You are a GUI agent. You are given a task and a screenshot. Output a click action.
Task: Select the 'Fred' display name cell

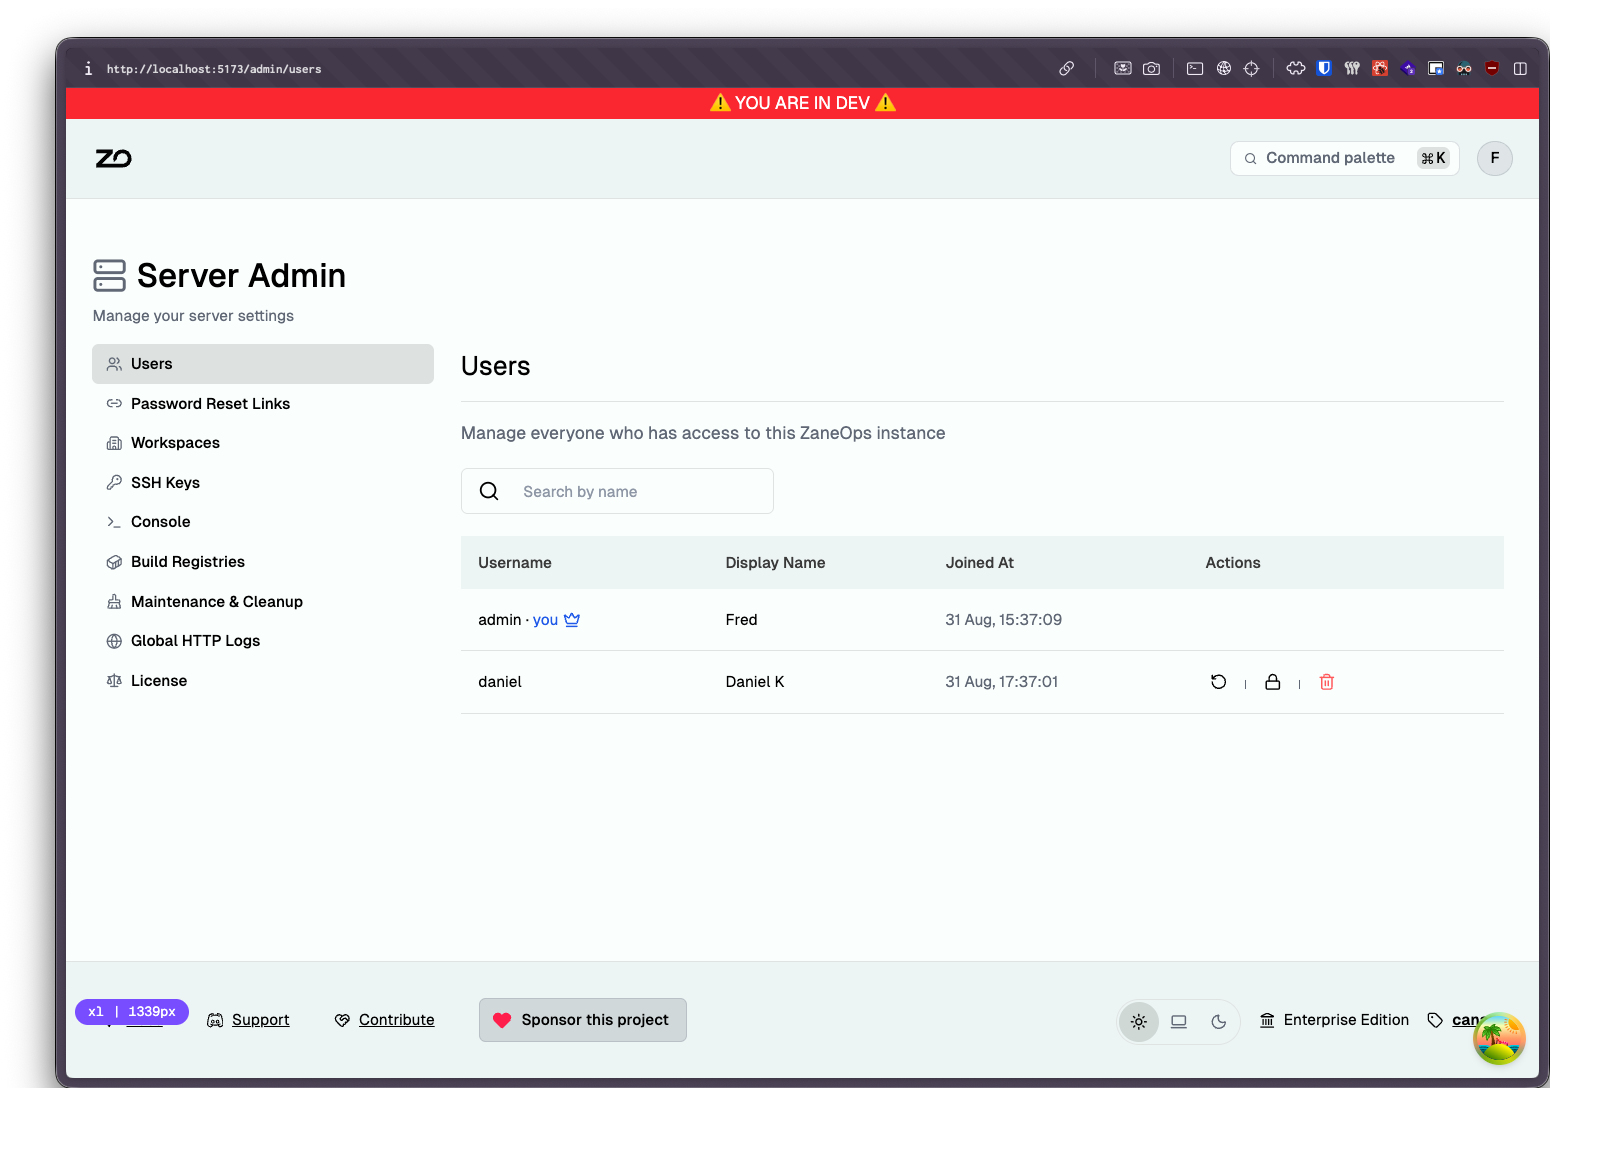[x=741, y=620]
